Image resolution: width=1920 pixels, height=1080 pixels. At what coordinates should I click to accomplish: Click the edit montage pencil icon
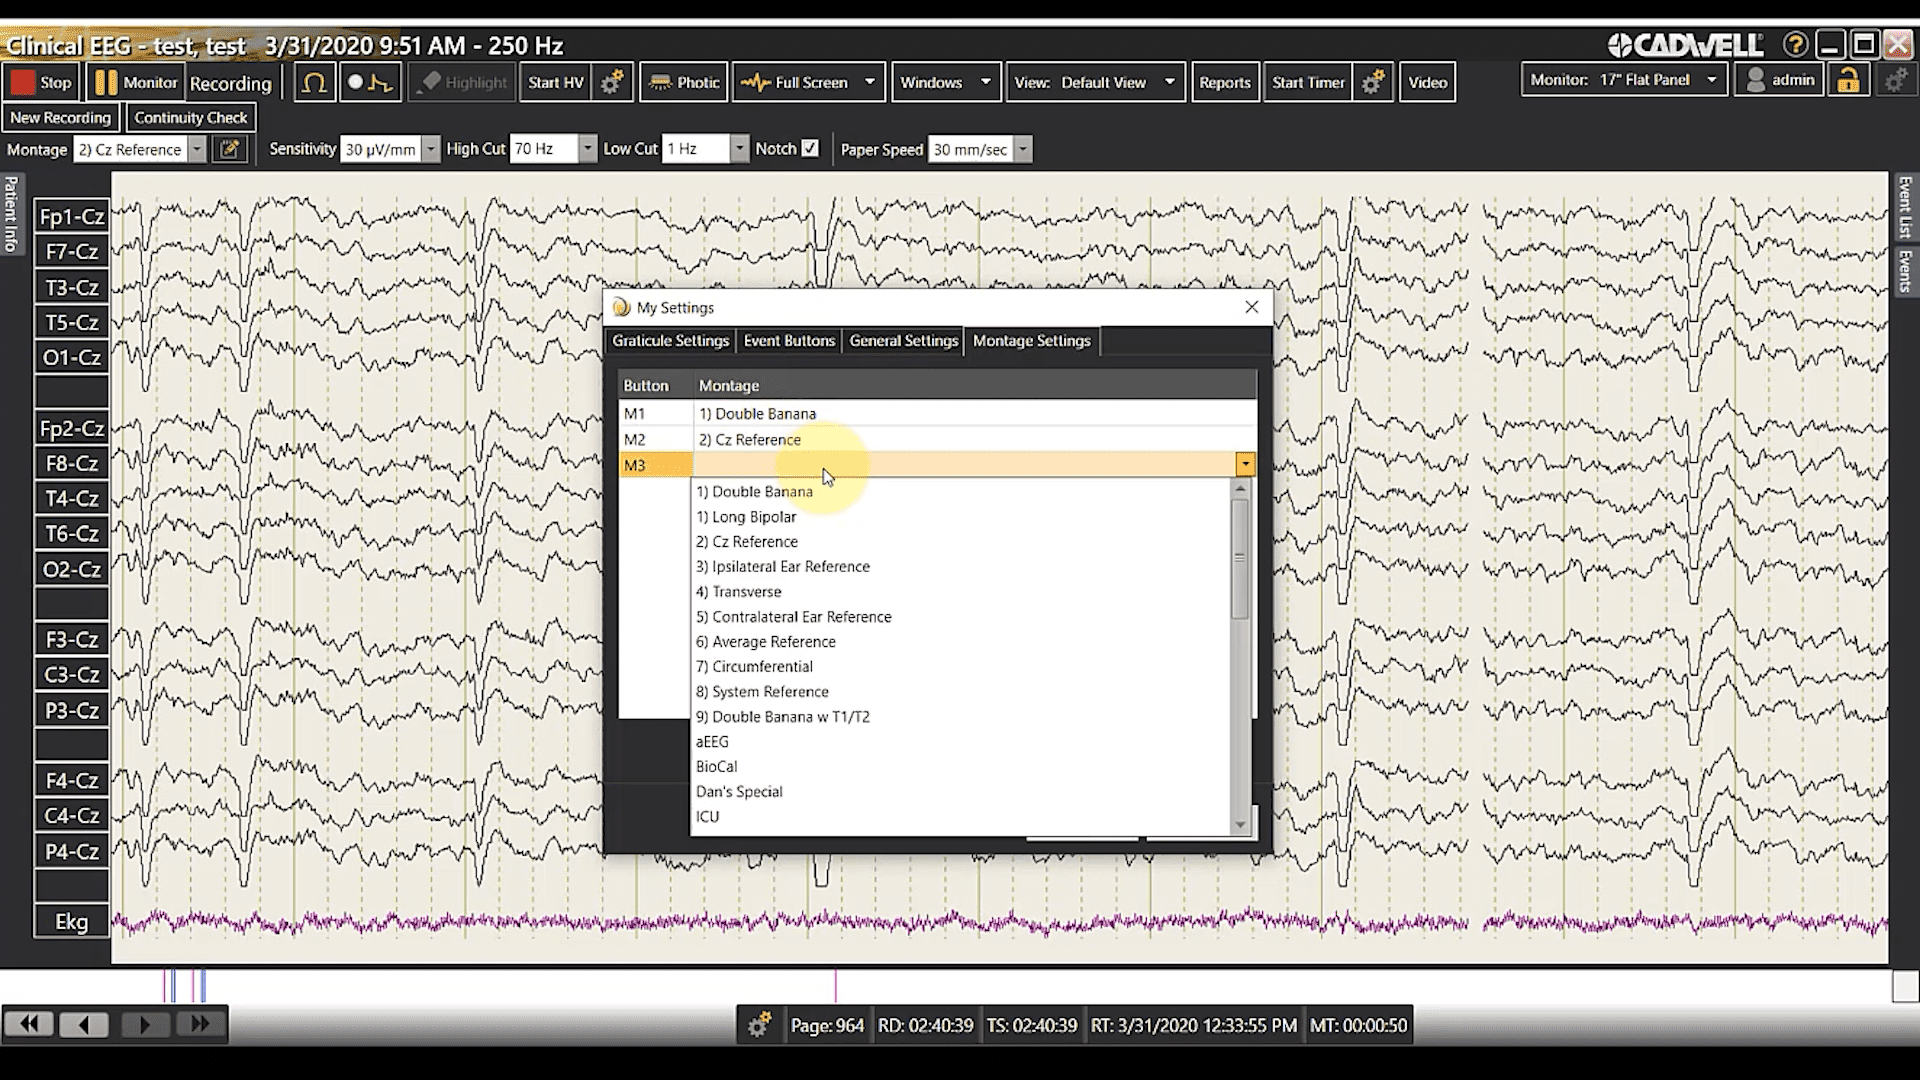coord(229,149)
